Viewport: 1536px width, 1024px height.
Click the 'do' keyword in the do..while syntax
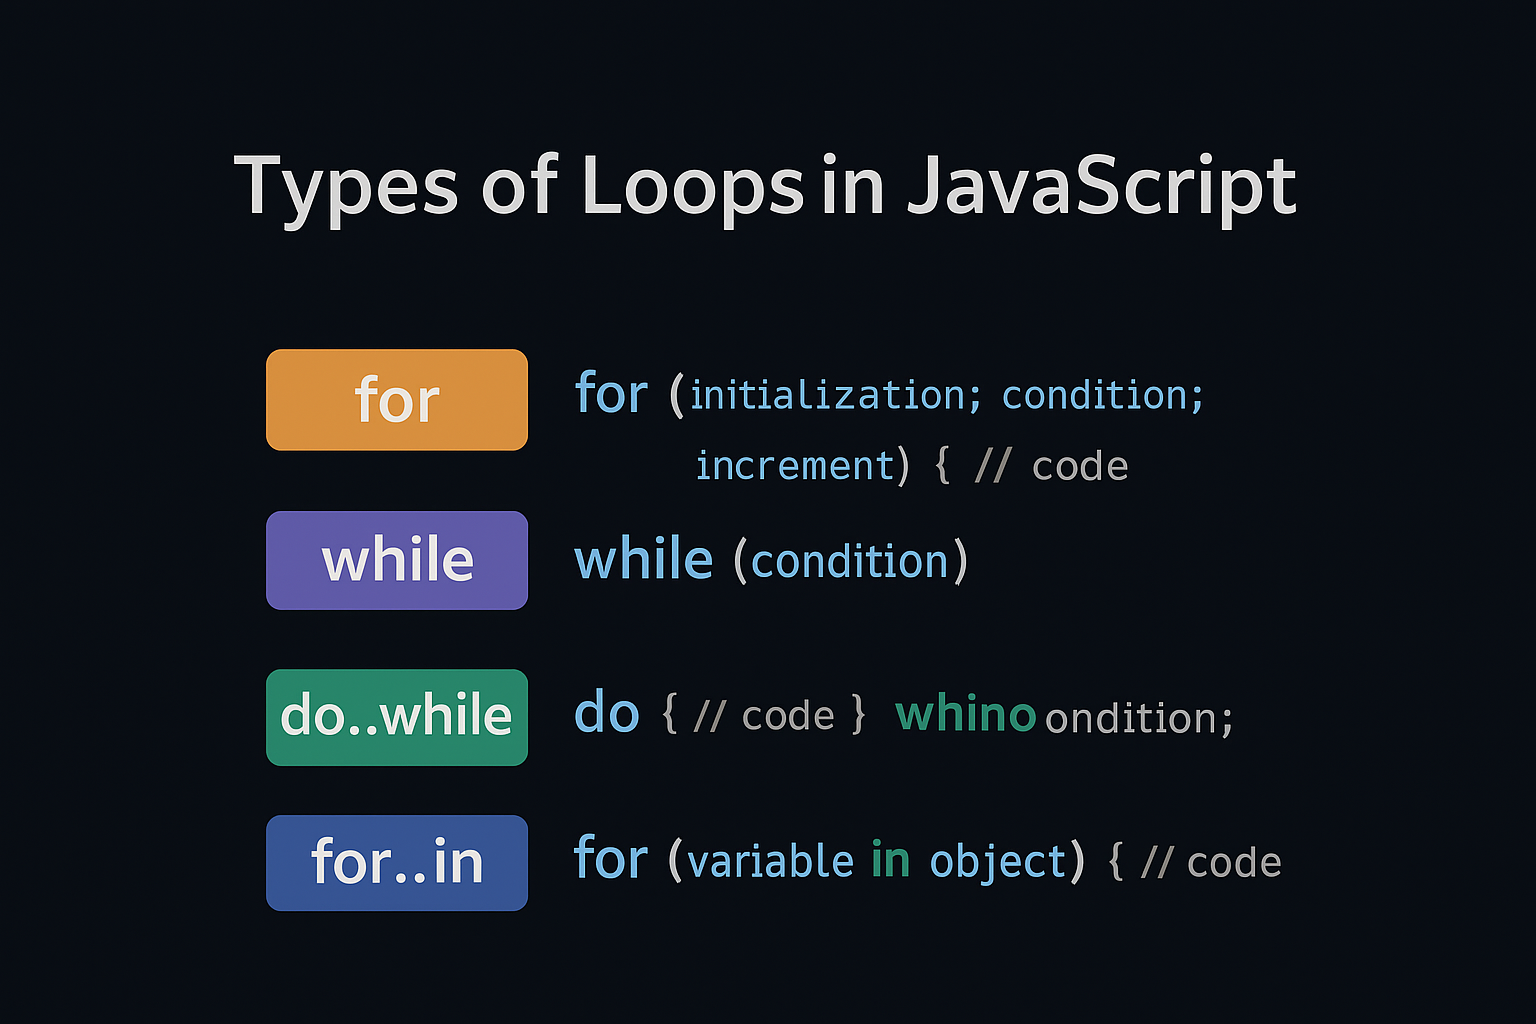click(606, 712)
